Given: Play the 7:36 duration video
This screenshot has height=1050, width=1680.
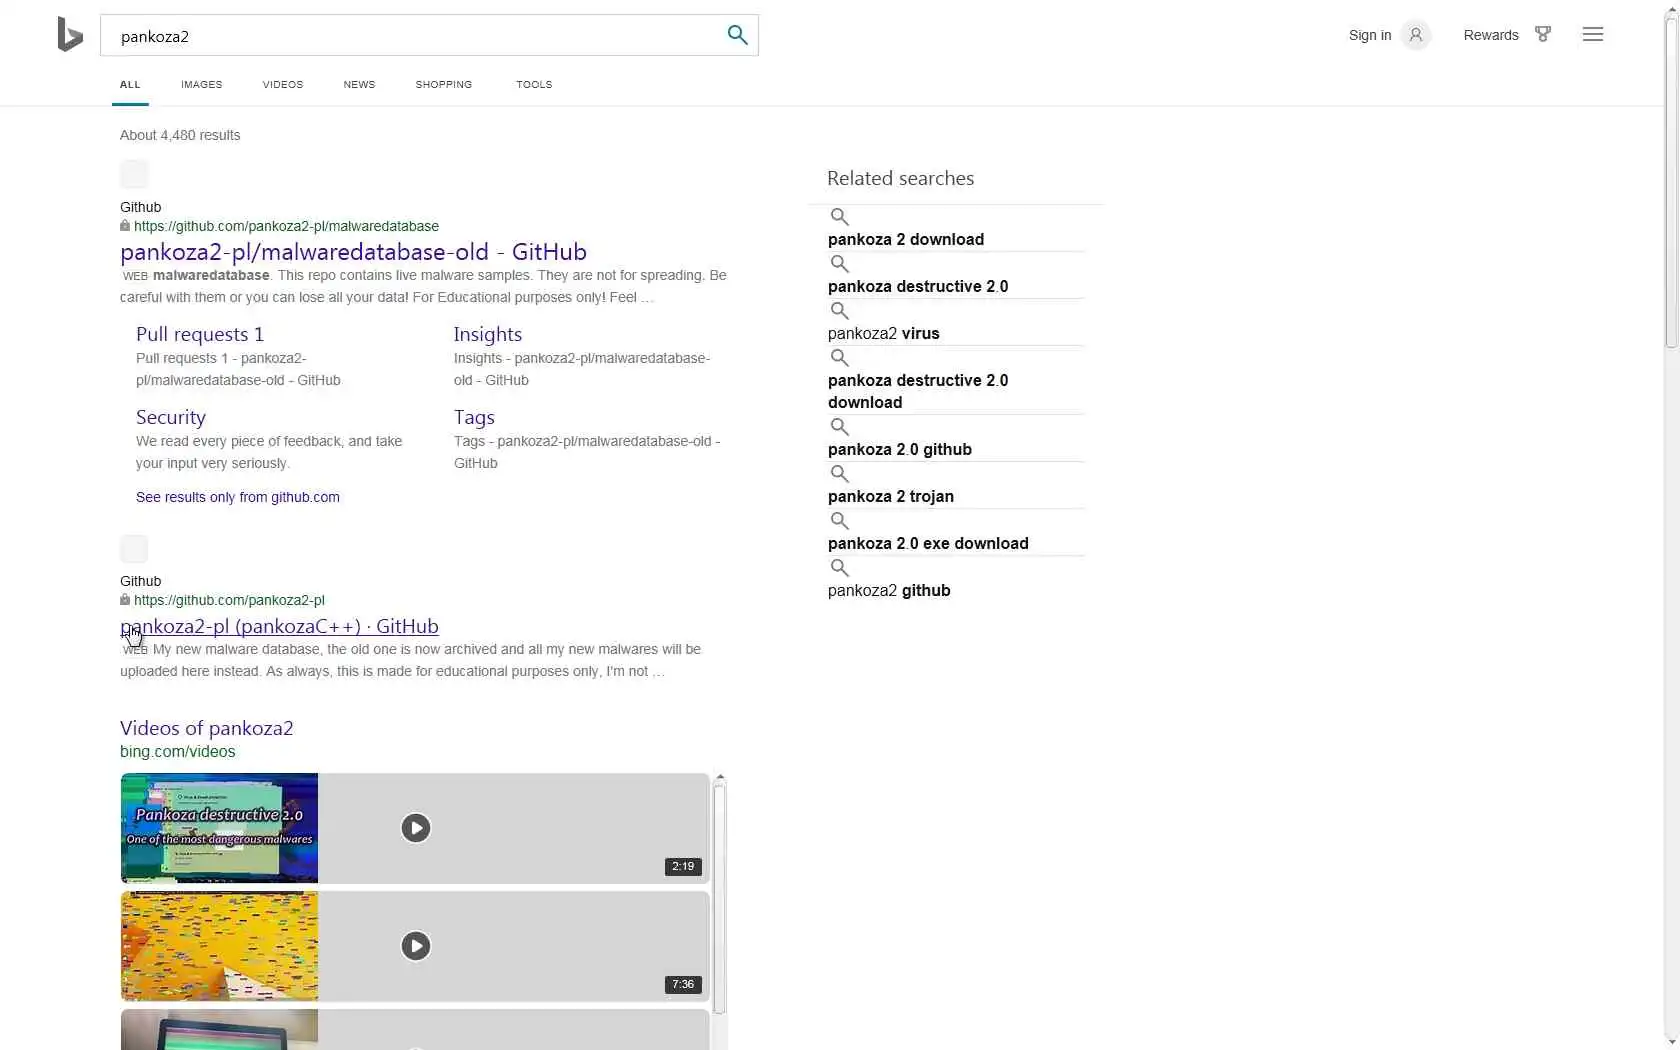Looking at the screenshot, I should coord(415,946).
